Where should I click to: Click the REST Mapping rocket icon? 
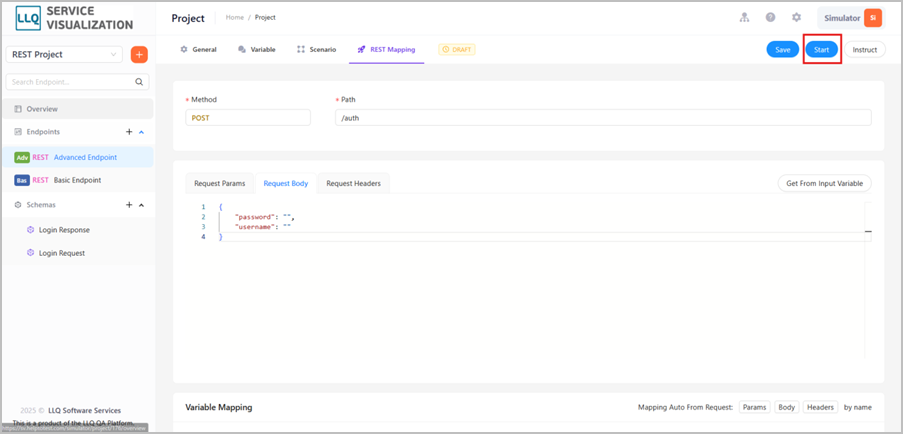pyautogui.click(x=361, y=50)
